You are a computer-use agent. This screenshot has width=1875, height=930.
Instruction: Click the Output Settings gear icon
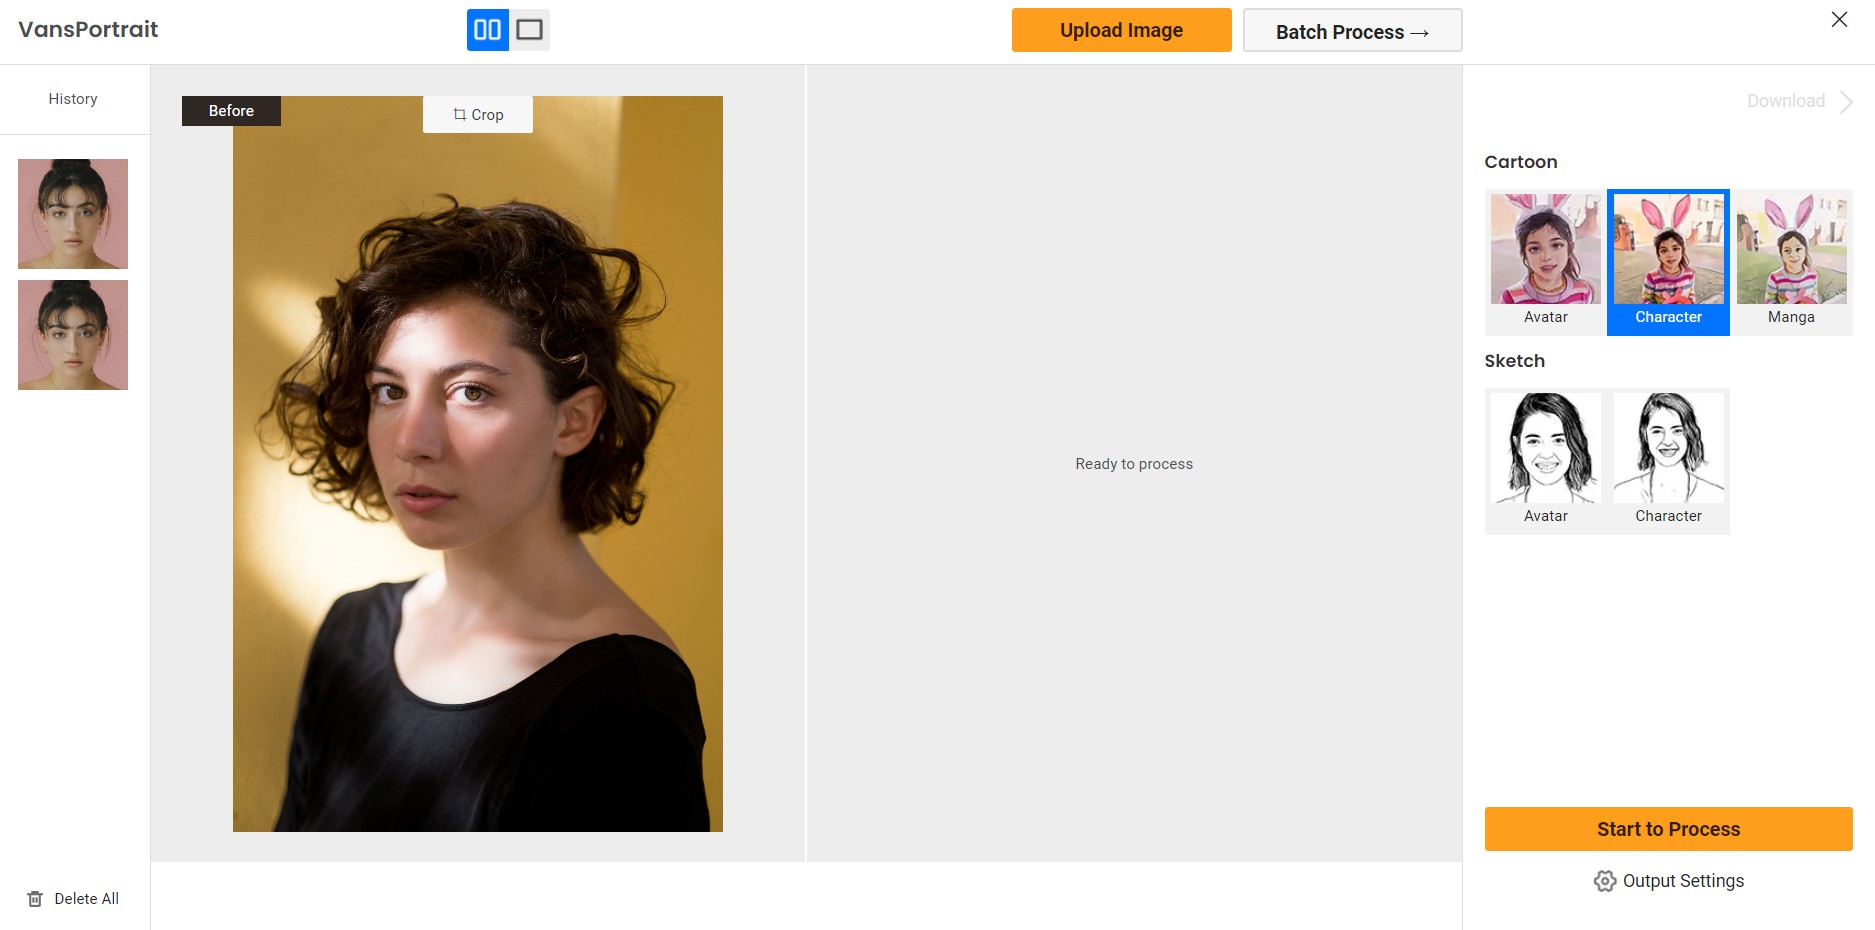[1605, 881]
